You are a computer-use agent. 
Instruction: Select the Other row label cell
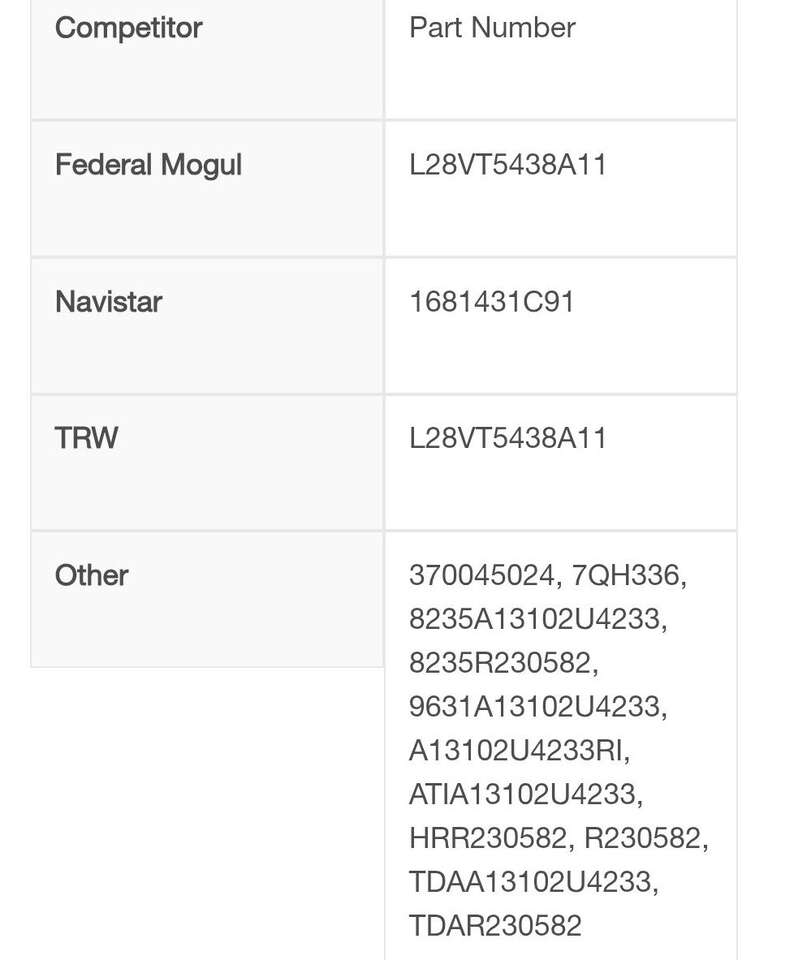point(92,576)
